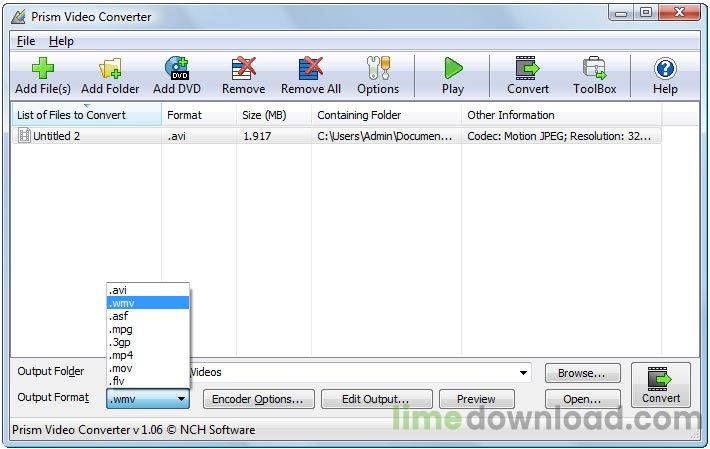Choose .mpg from the format list
This screenshot has width=710, height=449.
coord(148,329)
